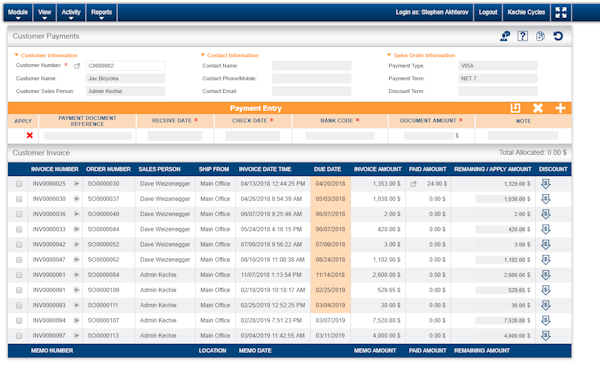This screenshot has width=600, height=372.
Task: Click the fullscreen expand icon in top bar
Action: pyautogui.click(x=561, y=12)
